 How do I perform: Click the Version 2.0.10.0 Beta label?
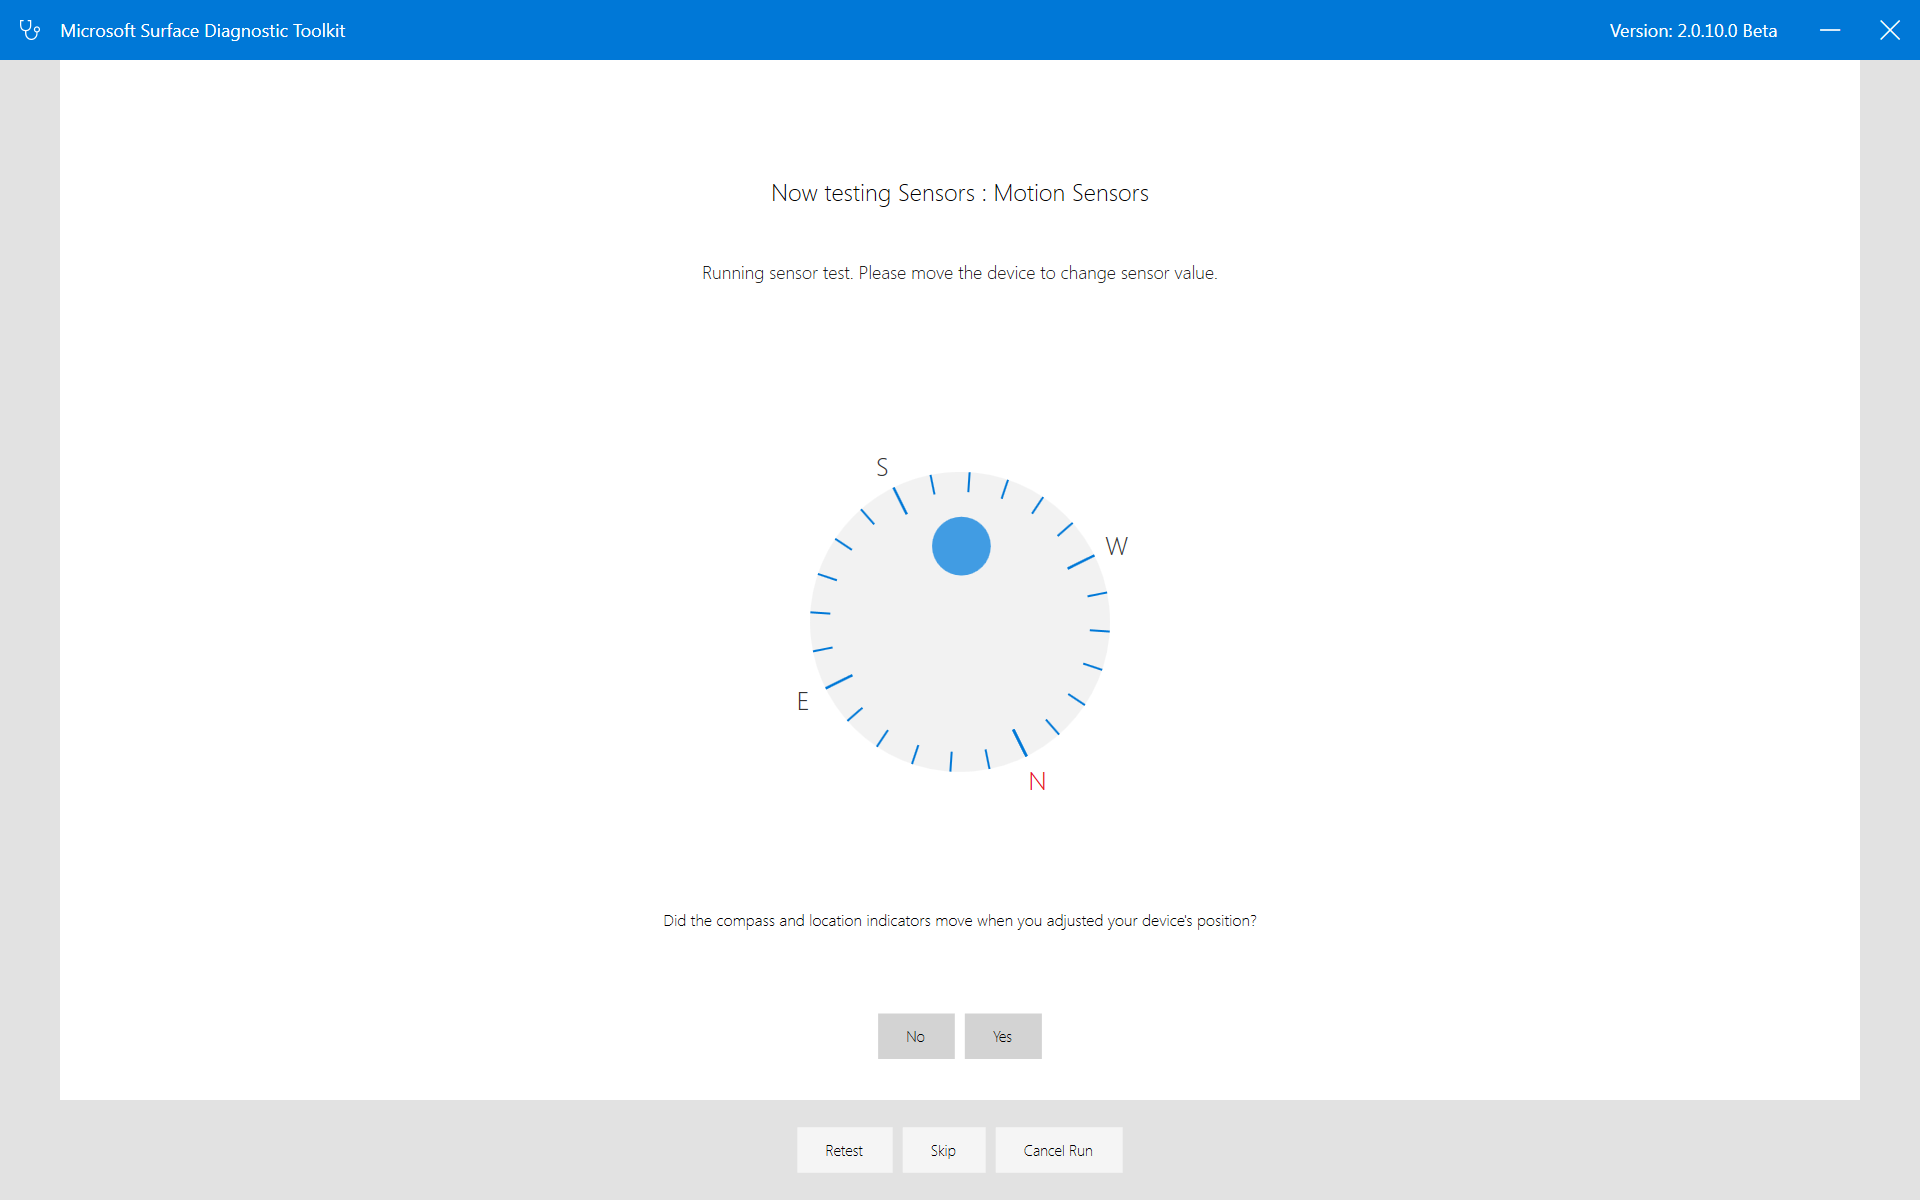[x=1693, y=31]
